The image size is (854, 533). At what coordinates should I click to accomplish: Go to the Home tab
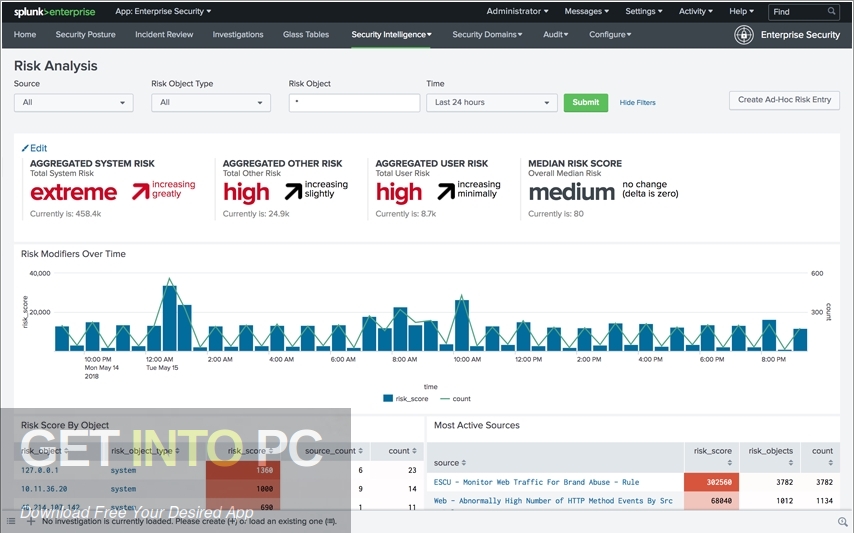pos(25,34)
